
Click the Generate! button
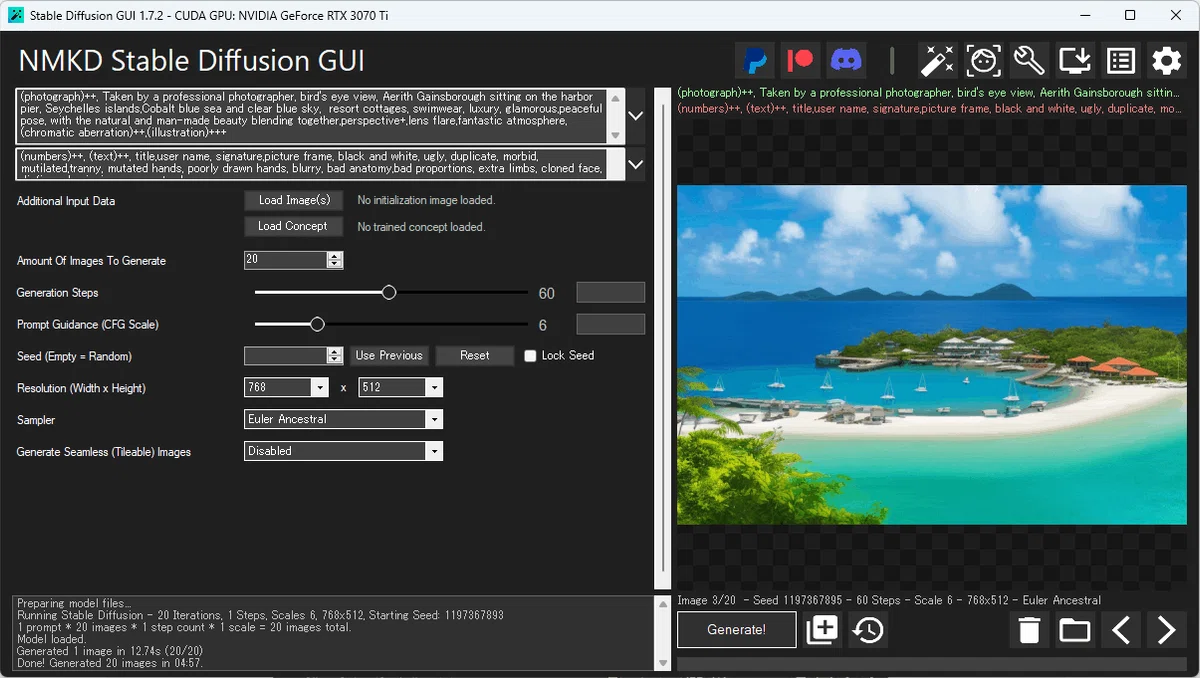click(737, 630)
